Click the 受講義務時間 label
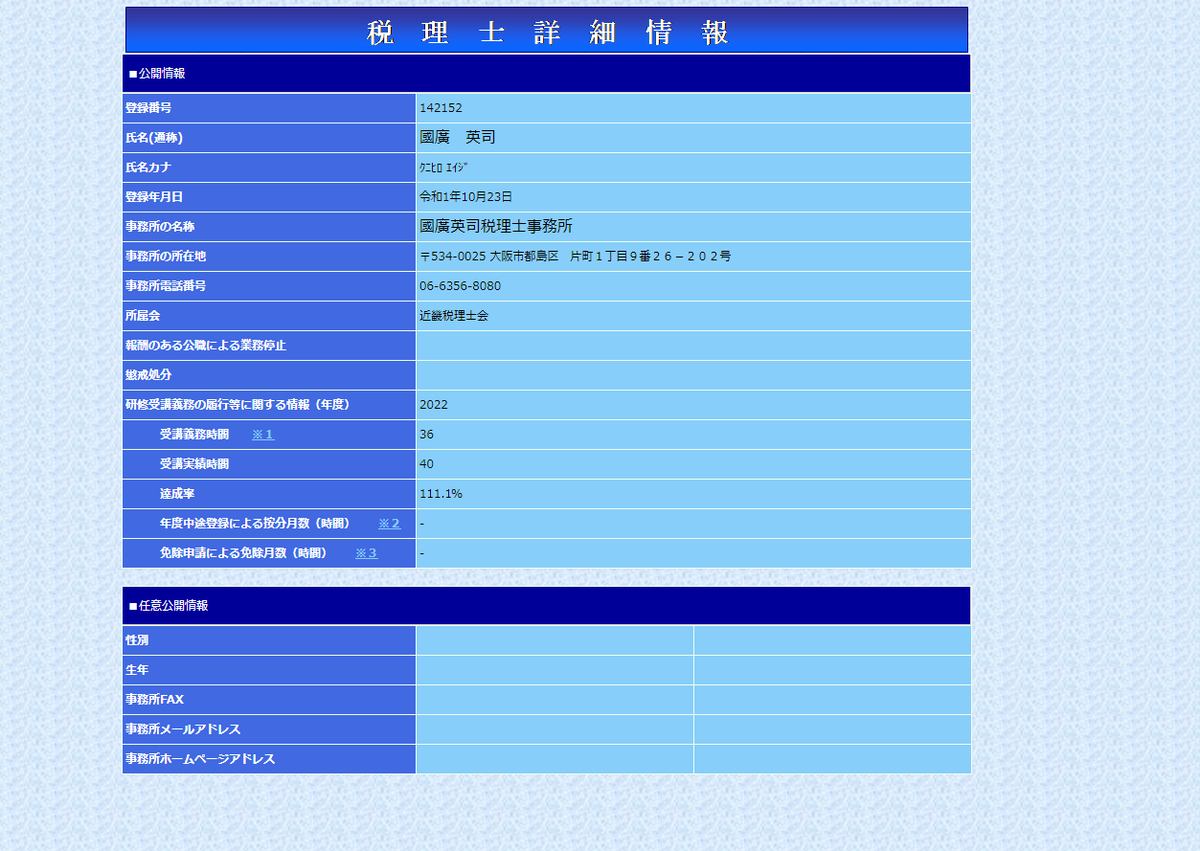This screenshot has width=1200, height=851. tap(194, 435)
